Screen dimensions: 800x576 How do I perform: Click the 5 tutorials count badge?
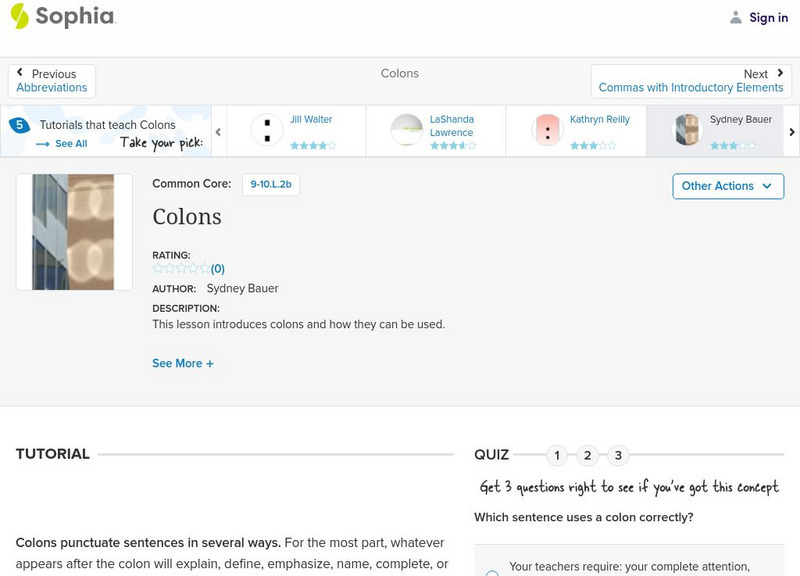click(x=19, y=125)
